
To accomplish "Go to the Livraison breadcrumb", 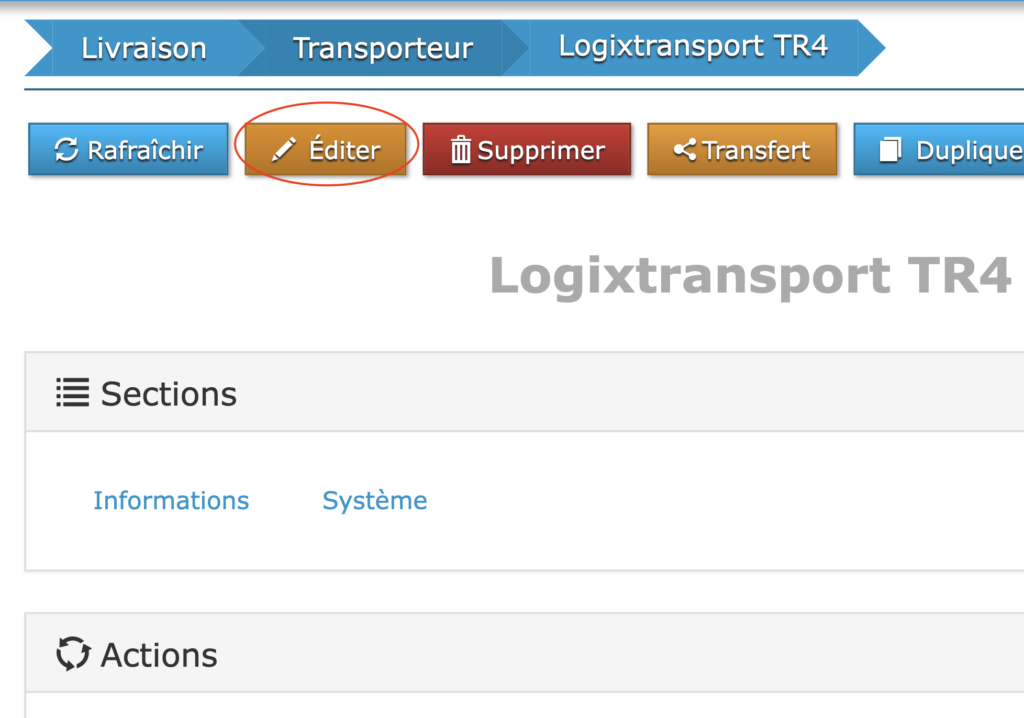I will (x=143, y=48).
